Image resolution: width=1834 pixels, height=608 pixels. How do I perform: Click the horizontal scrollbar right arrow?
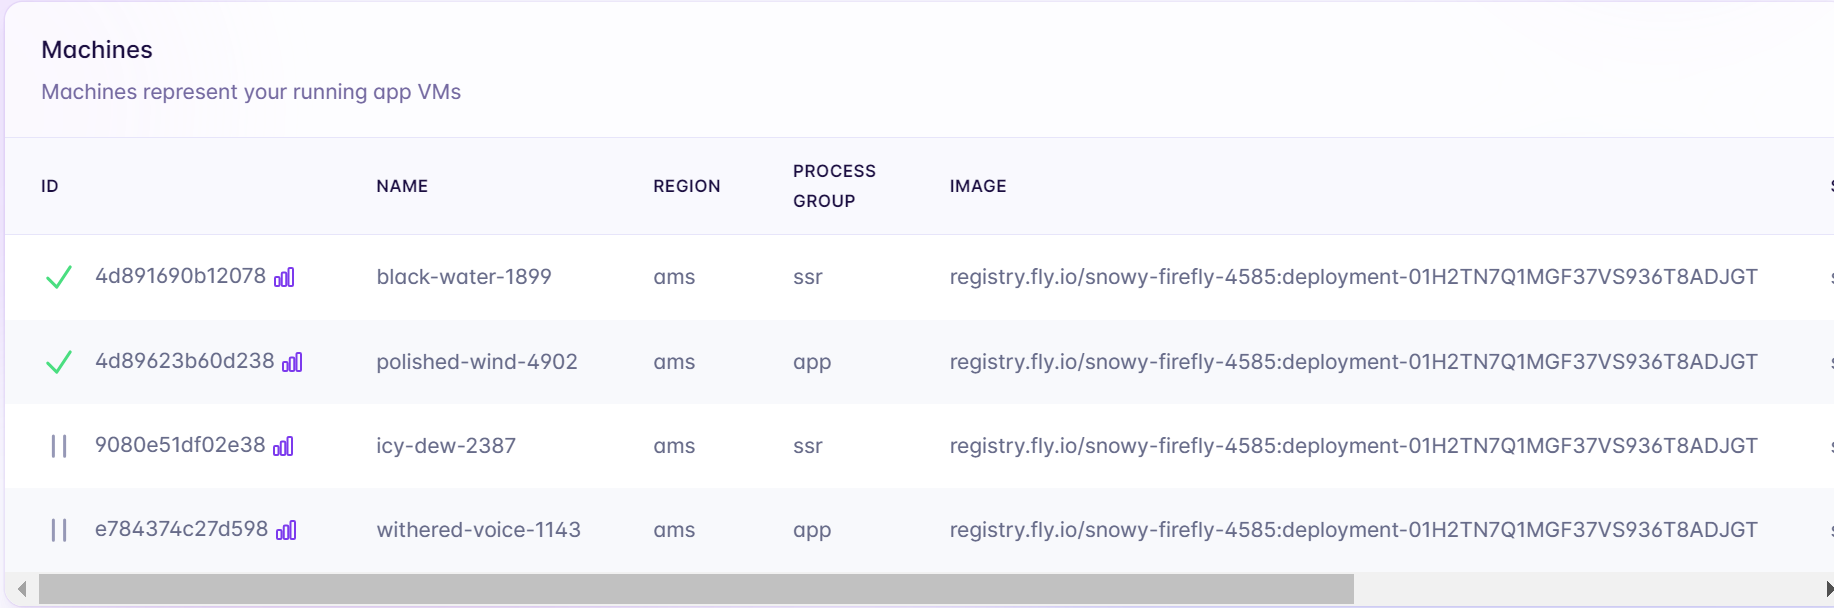(x=1828, y=590)
